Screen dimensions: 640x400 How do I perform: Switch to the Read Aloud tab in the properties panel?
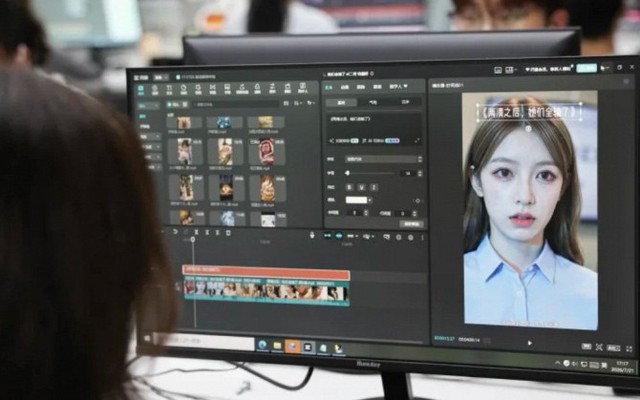click(x=378, y=87)
